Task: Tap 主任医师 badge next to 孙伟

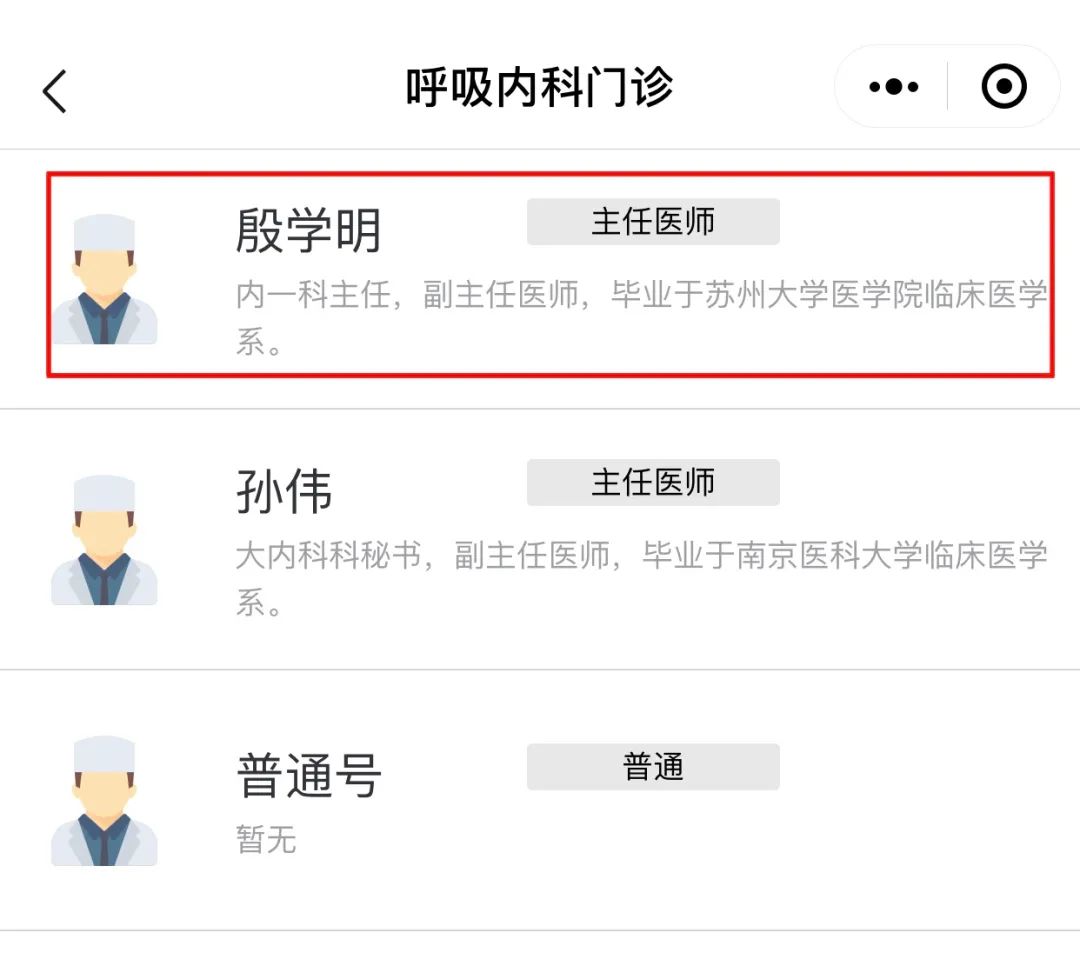Action: pyautogui.click(x=653, y=482)
